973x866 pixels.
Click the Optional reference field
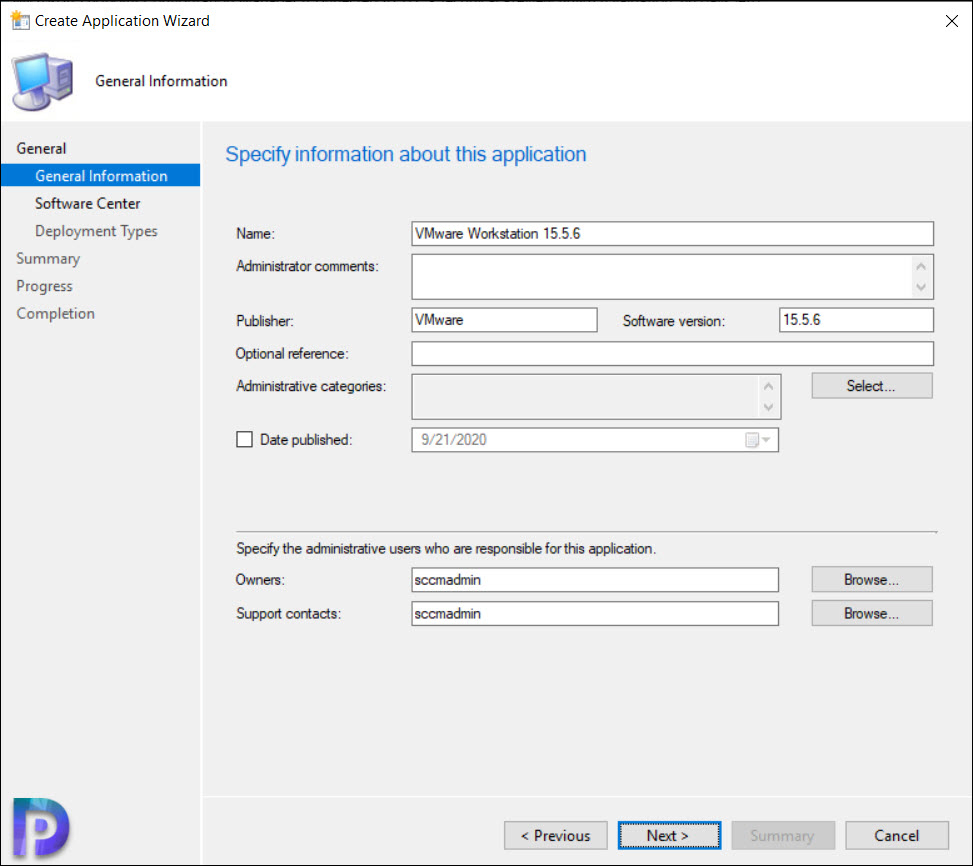tap(672, 354)
